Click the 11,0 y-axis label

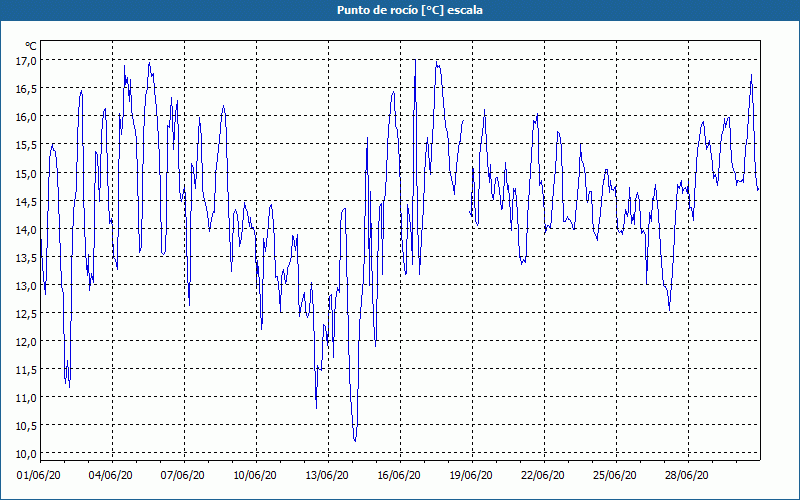point(27,397)
